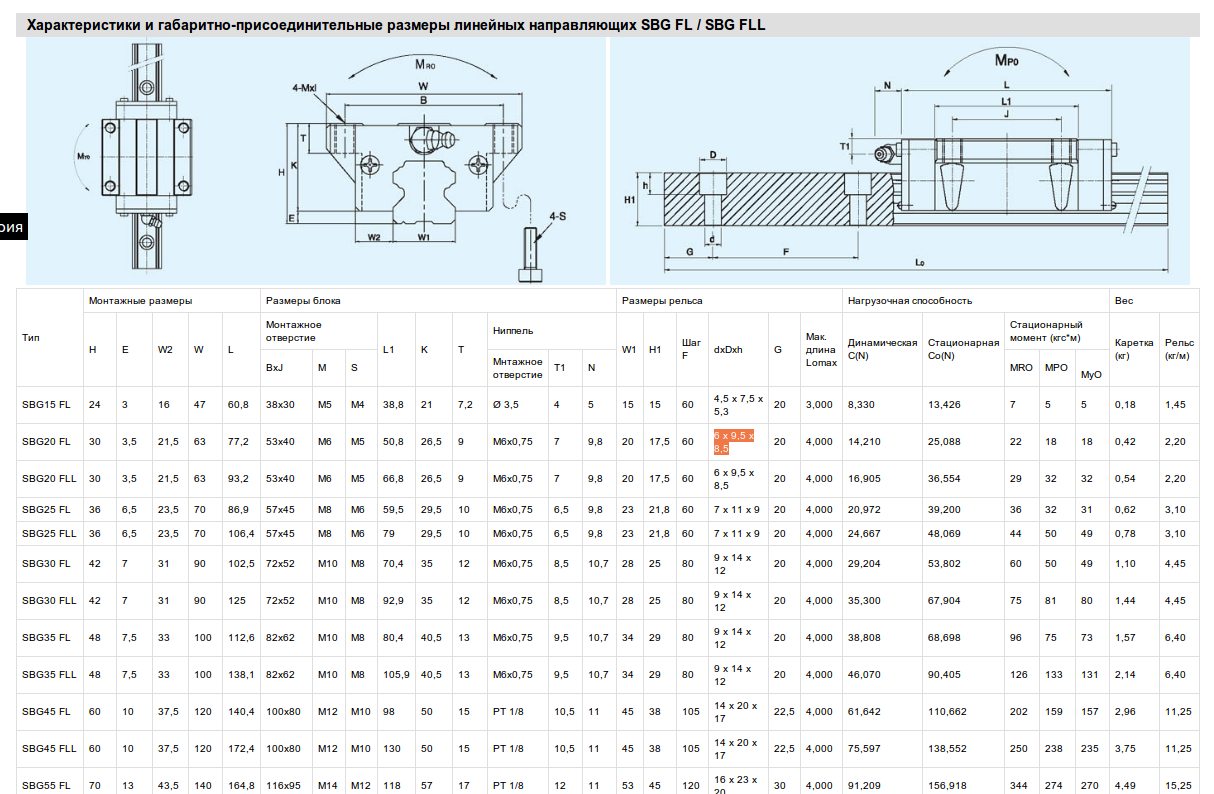
Task: Click the 'Рельс (кг/м)' column header
Action: click(1179, 349)
